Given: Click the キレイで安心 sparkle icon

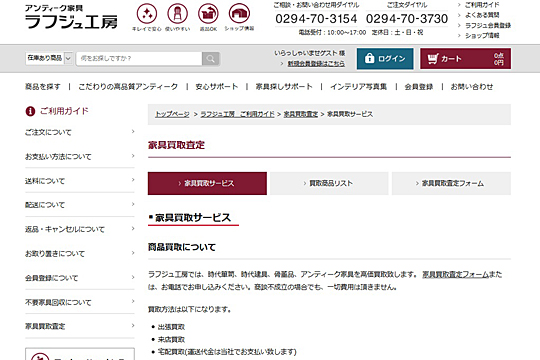Looking at the screenshot, I should [147, 14].
